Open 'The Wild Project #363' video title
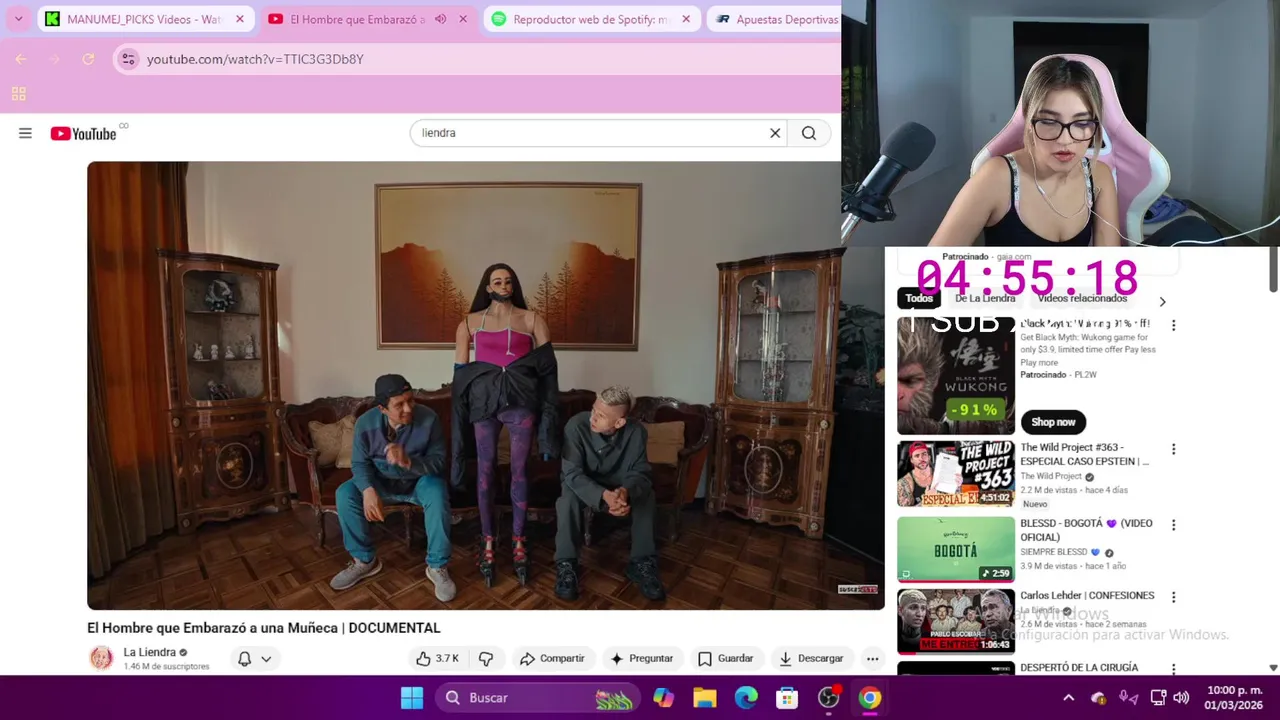The image size is (1280, 720). click(1085, 454)
